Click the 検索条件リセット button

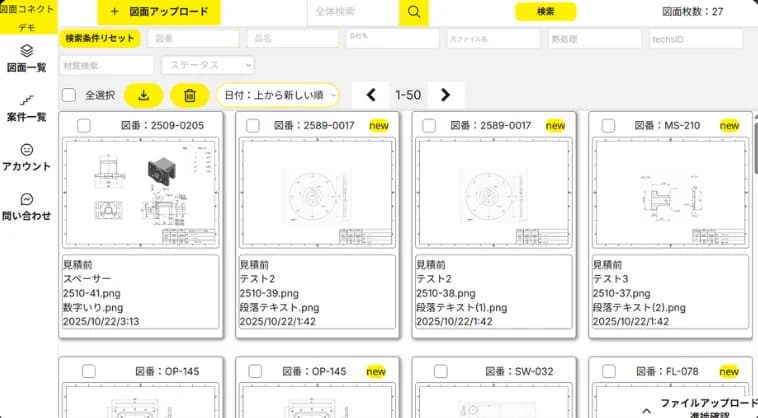coord(100,38)
